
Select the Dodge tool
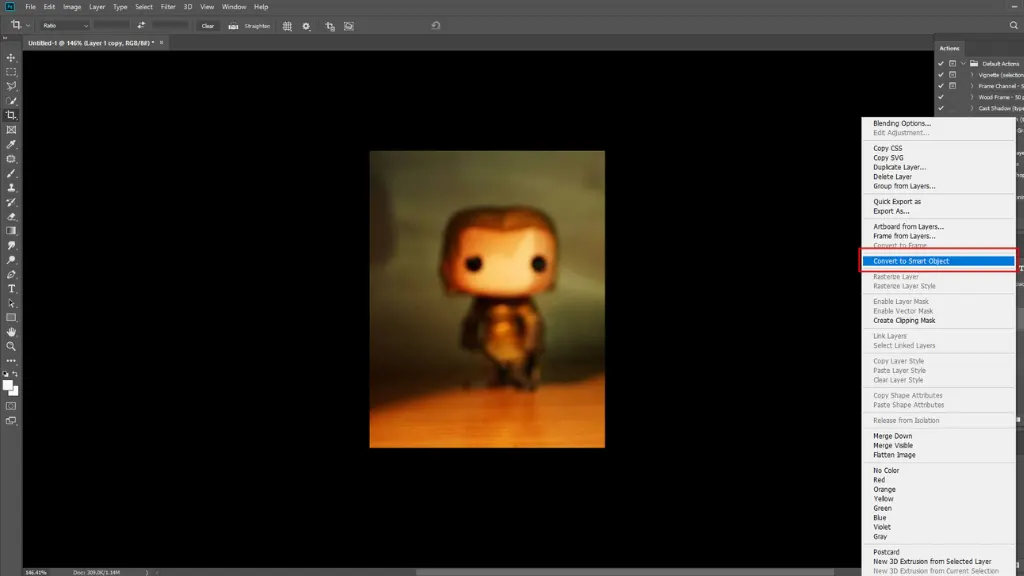pos(11,260)
